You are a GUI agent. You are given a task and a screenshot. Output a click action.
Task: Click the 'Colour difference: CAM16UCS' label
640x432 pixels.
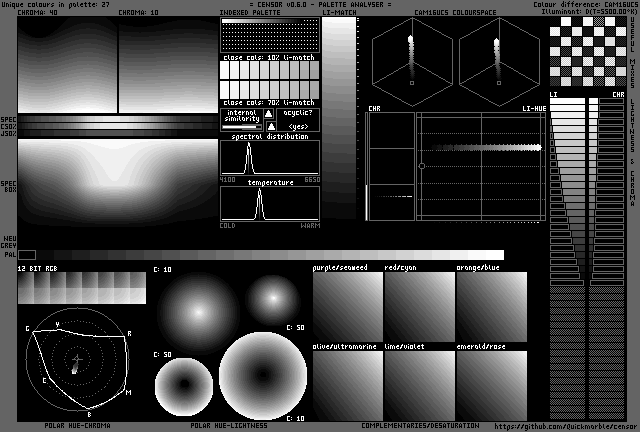point(585,4)
